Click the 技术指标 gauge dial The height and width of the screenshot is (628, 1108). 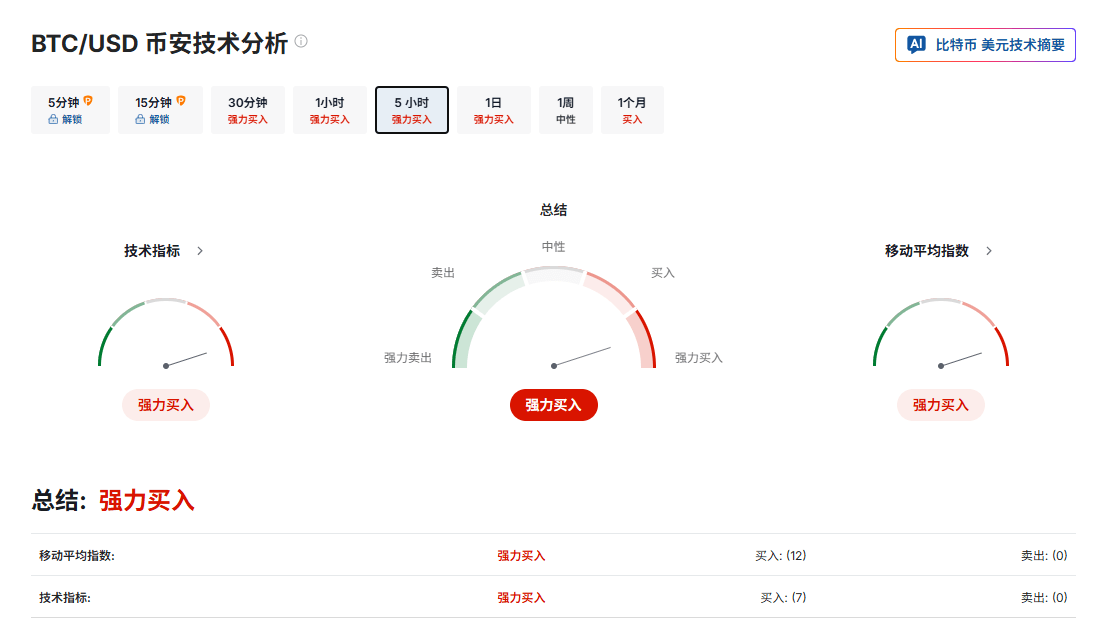point(166,332)
